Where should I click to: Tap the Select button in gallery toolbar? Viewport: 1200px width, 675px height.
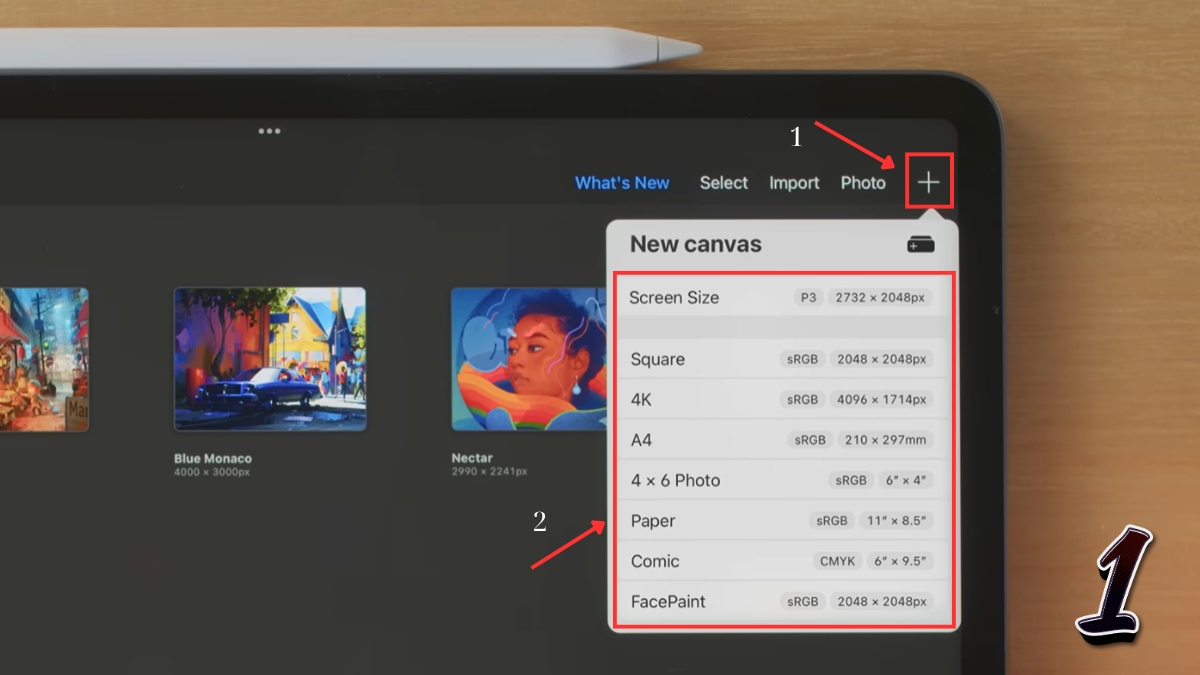click(x=724, y=183)
